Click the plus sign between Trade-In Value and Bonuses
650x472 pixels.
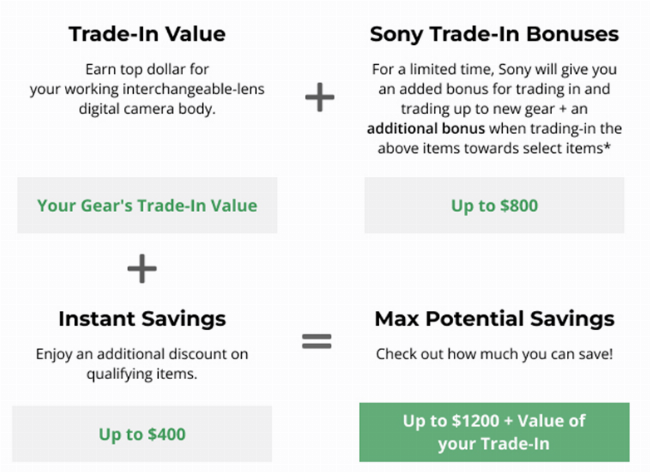click(x=318, y=97)
